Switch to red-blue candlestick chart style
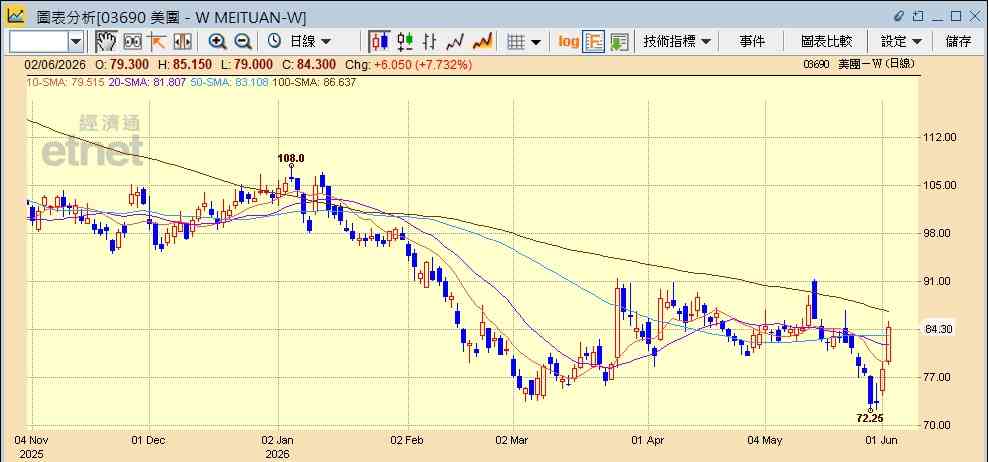Screen dimensions: 989x462 pos(379,42)
